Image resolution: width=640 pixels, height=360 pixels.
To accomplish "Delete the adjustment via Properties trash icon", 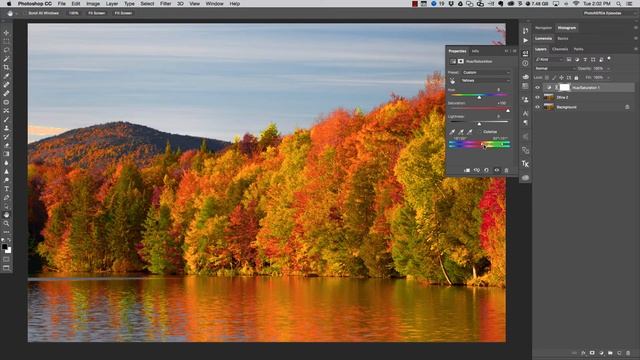I will coord(506,170).
